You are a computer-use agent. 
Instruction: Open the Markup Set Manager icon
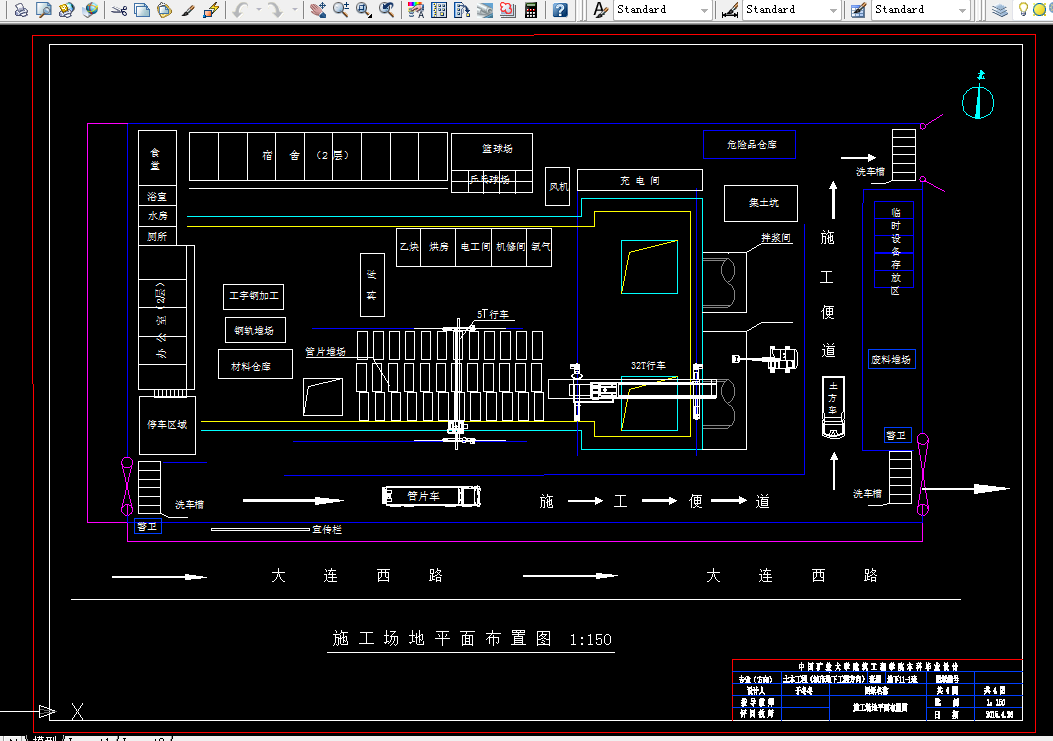coord(508,9)
